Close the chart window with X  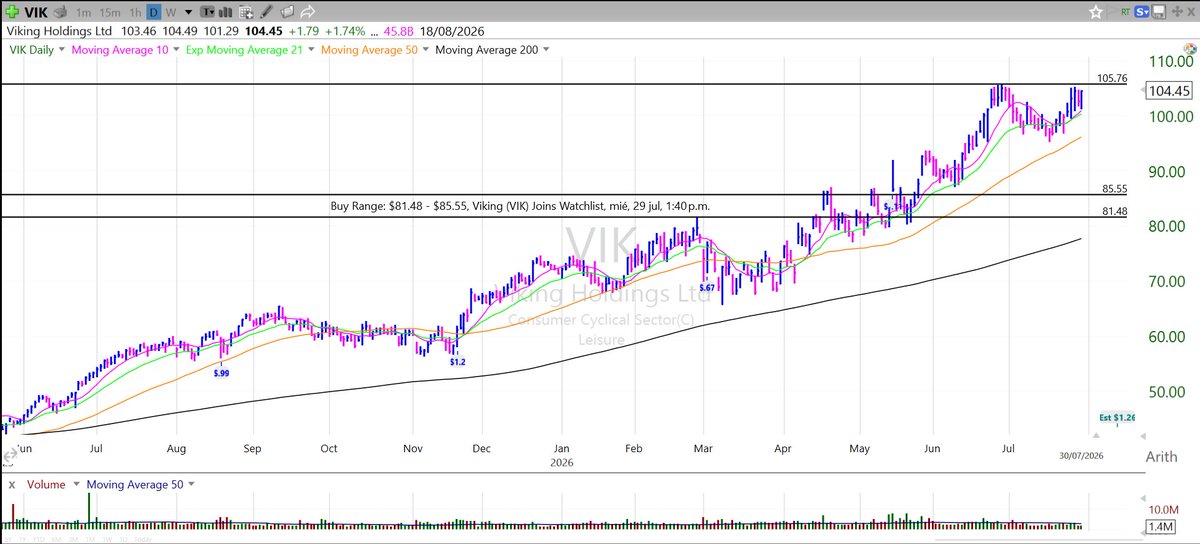pos(1191,12)
